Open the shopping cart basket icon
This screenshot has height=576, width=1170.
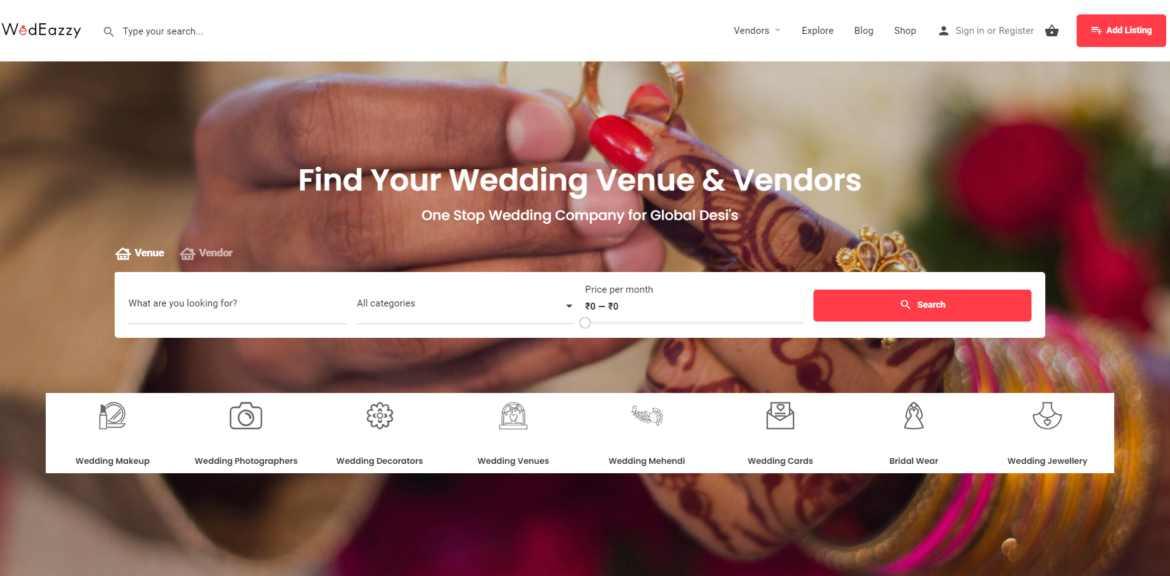[1051, 31]
